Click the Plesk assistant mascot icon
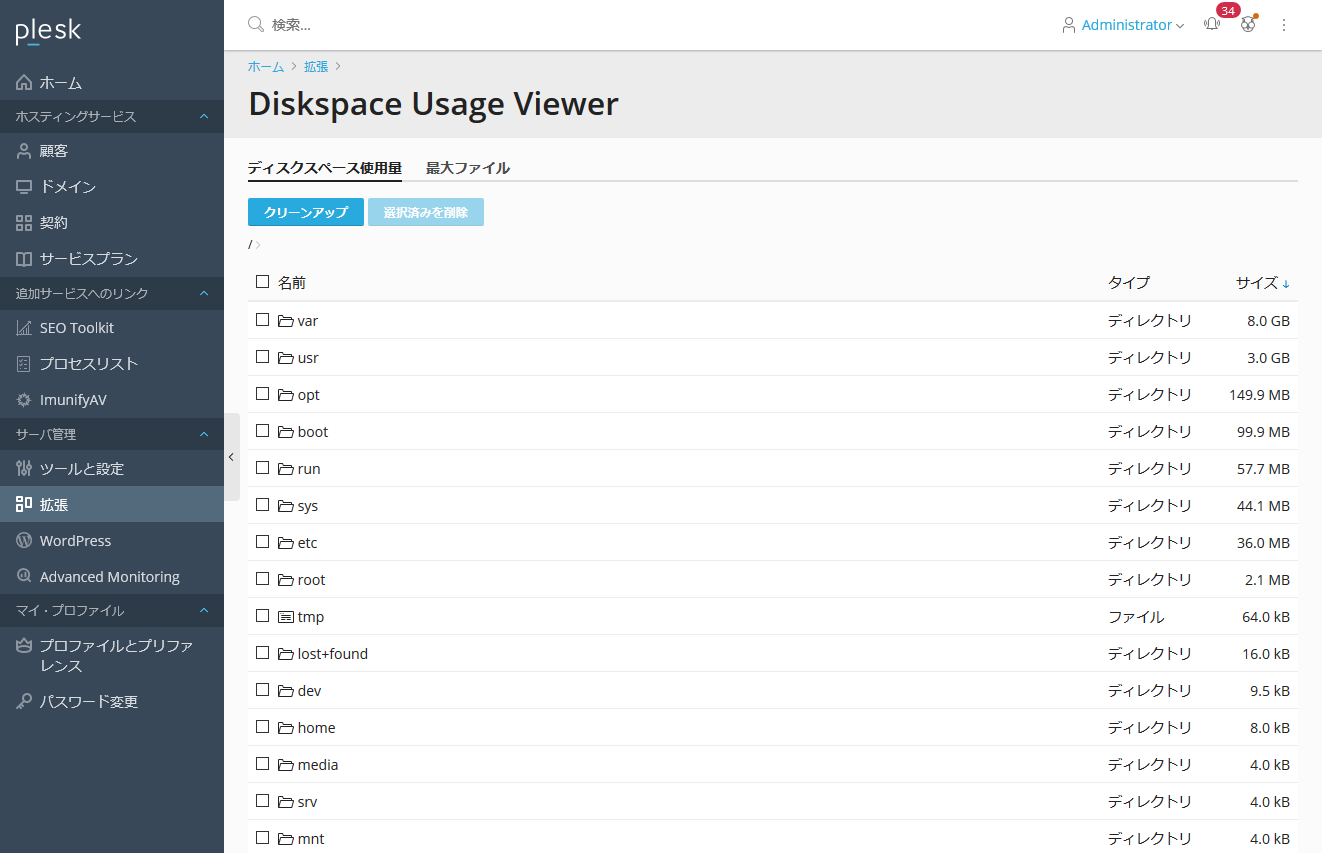Viewport: 1322px width, 853px height. coord(1248,25)
